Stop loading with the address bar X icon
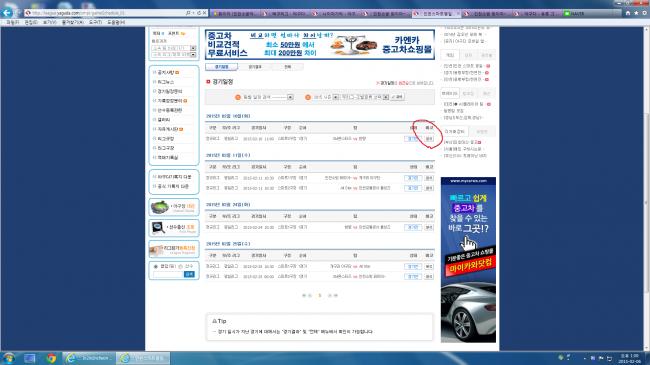Screen dimensions: 650x365 [x=204, y=13]
